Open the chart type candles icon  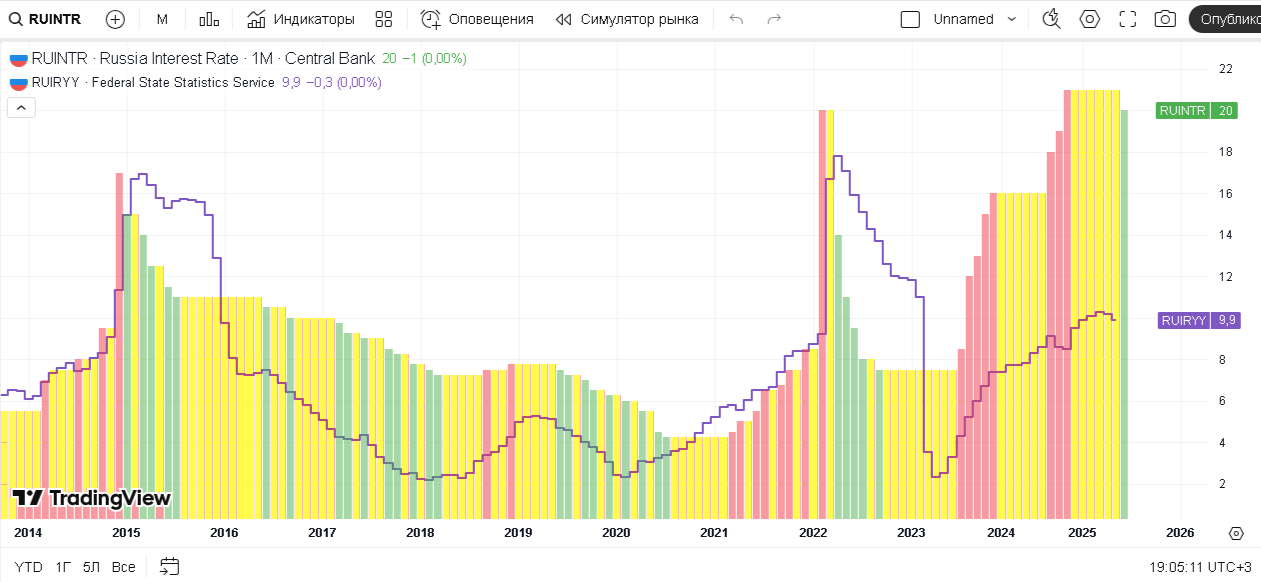[x=209, y=19]
